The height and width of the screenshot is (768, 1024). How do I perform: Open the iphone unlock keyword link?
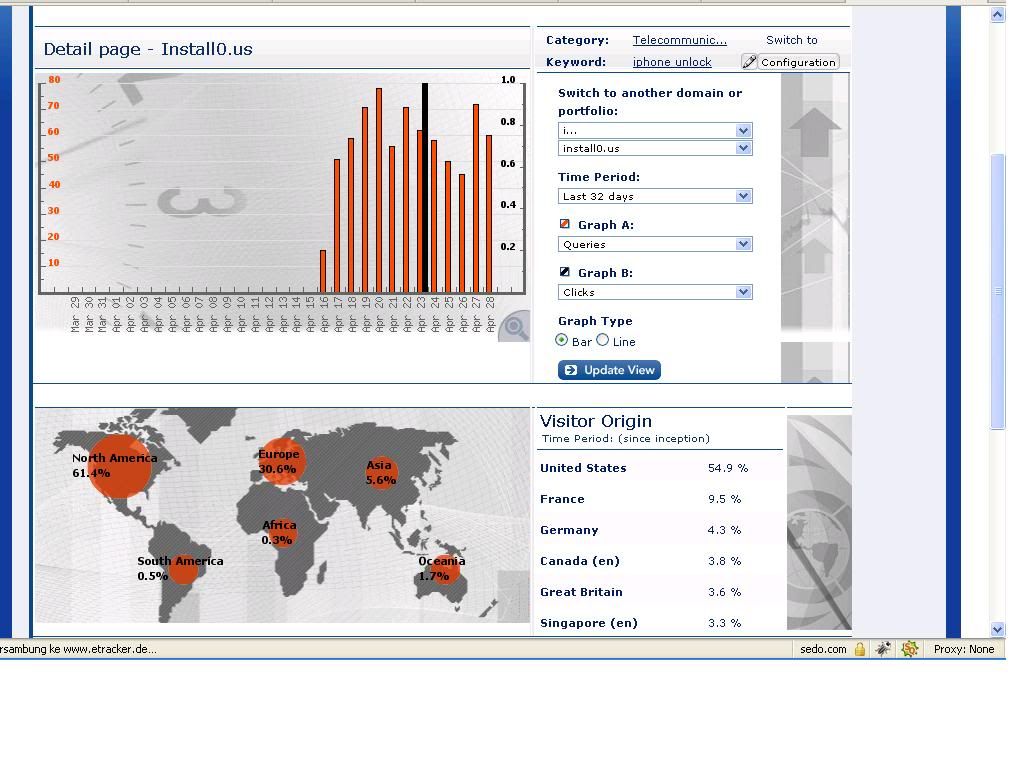[x=672, y=62]
